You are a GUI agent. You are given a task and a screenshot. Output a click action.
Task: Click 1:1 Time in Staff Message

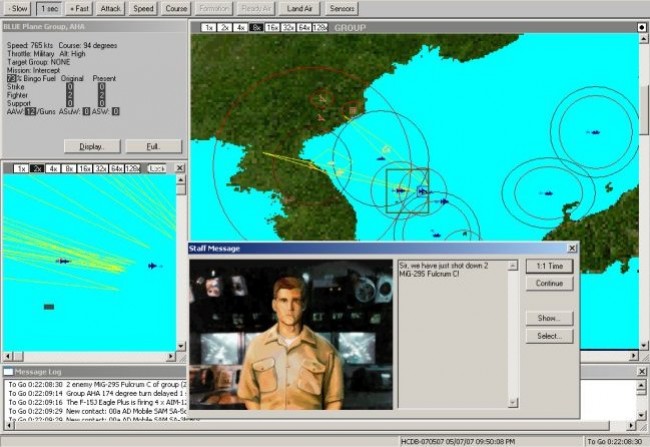point(549,266)
